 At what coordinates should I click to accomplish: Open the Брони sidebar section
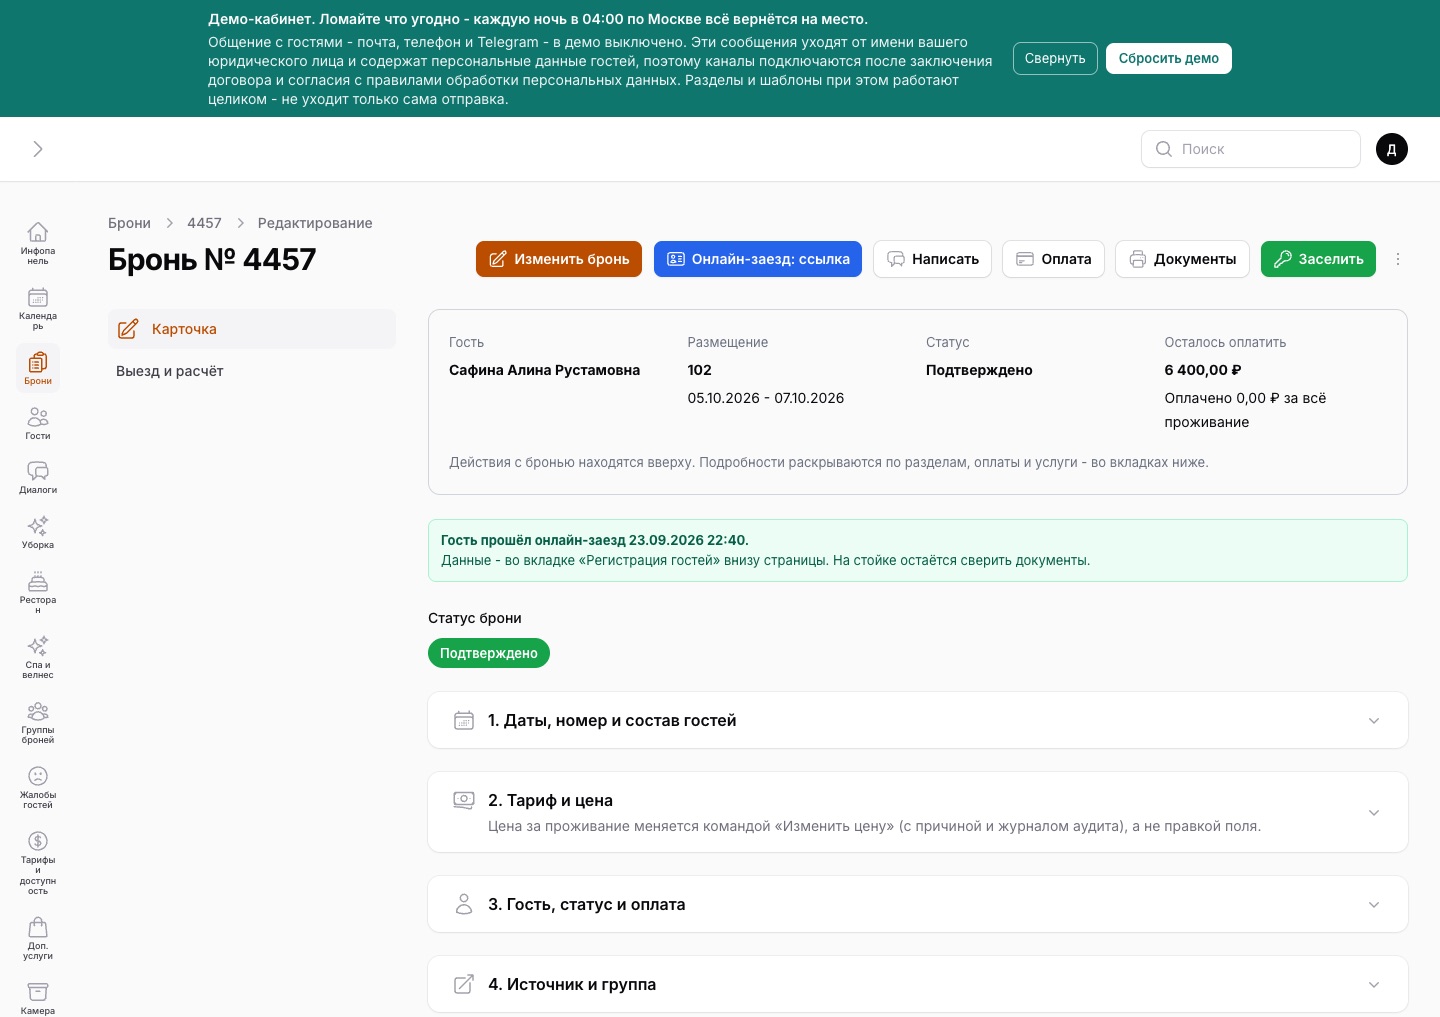38,367
